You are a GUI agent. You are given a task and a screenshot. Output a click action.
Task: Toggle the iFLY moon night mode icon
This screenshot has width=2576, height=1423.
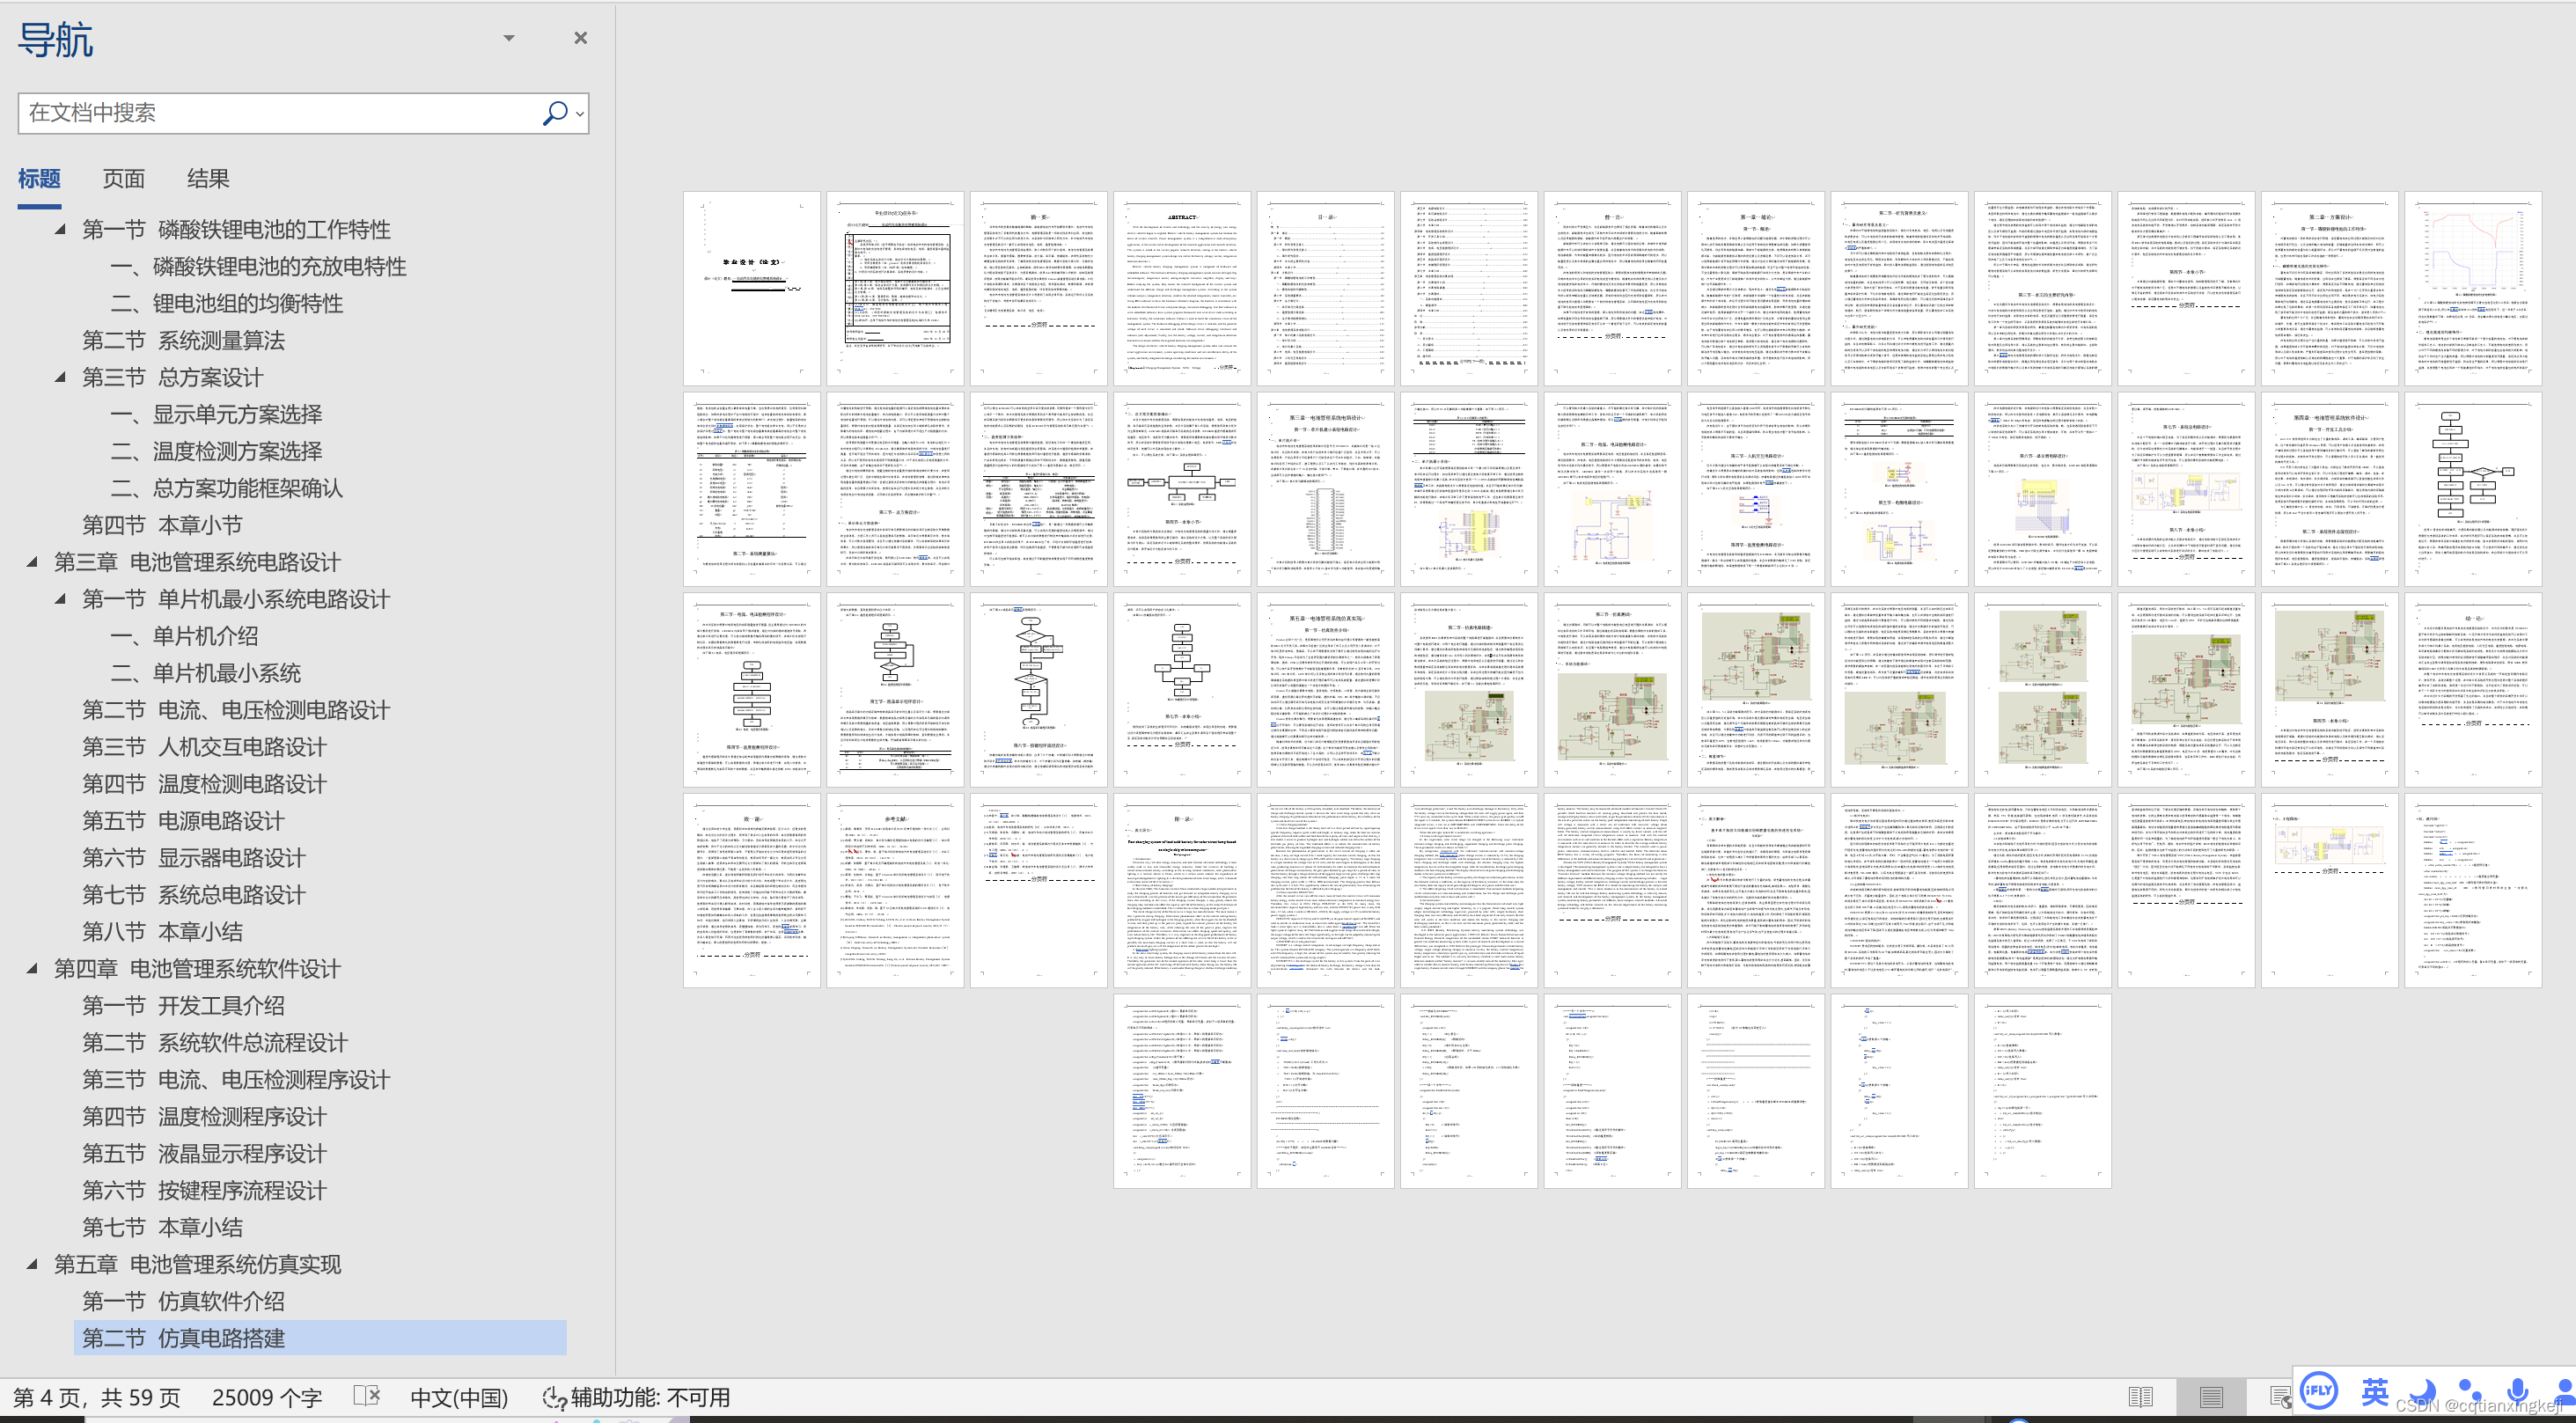click(x=2423, y=1391)
